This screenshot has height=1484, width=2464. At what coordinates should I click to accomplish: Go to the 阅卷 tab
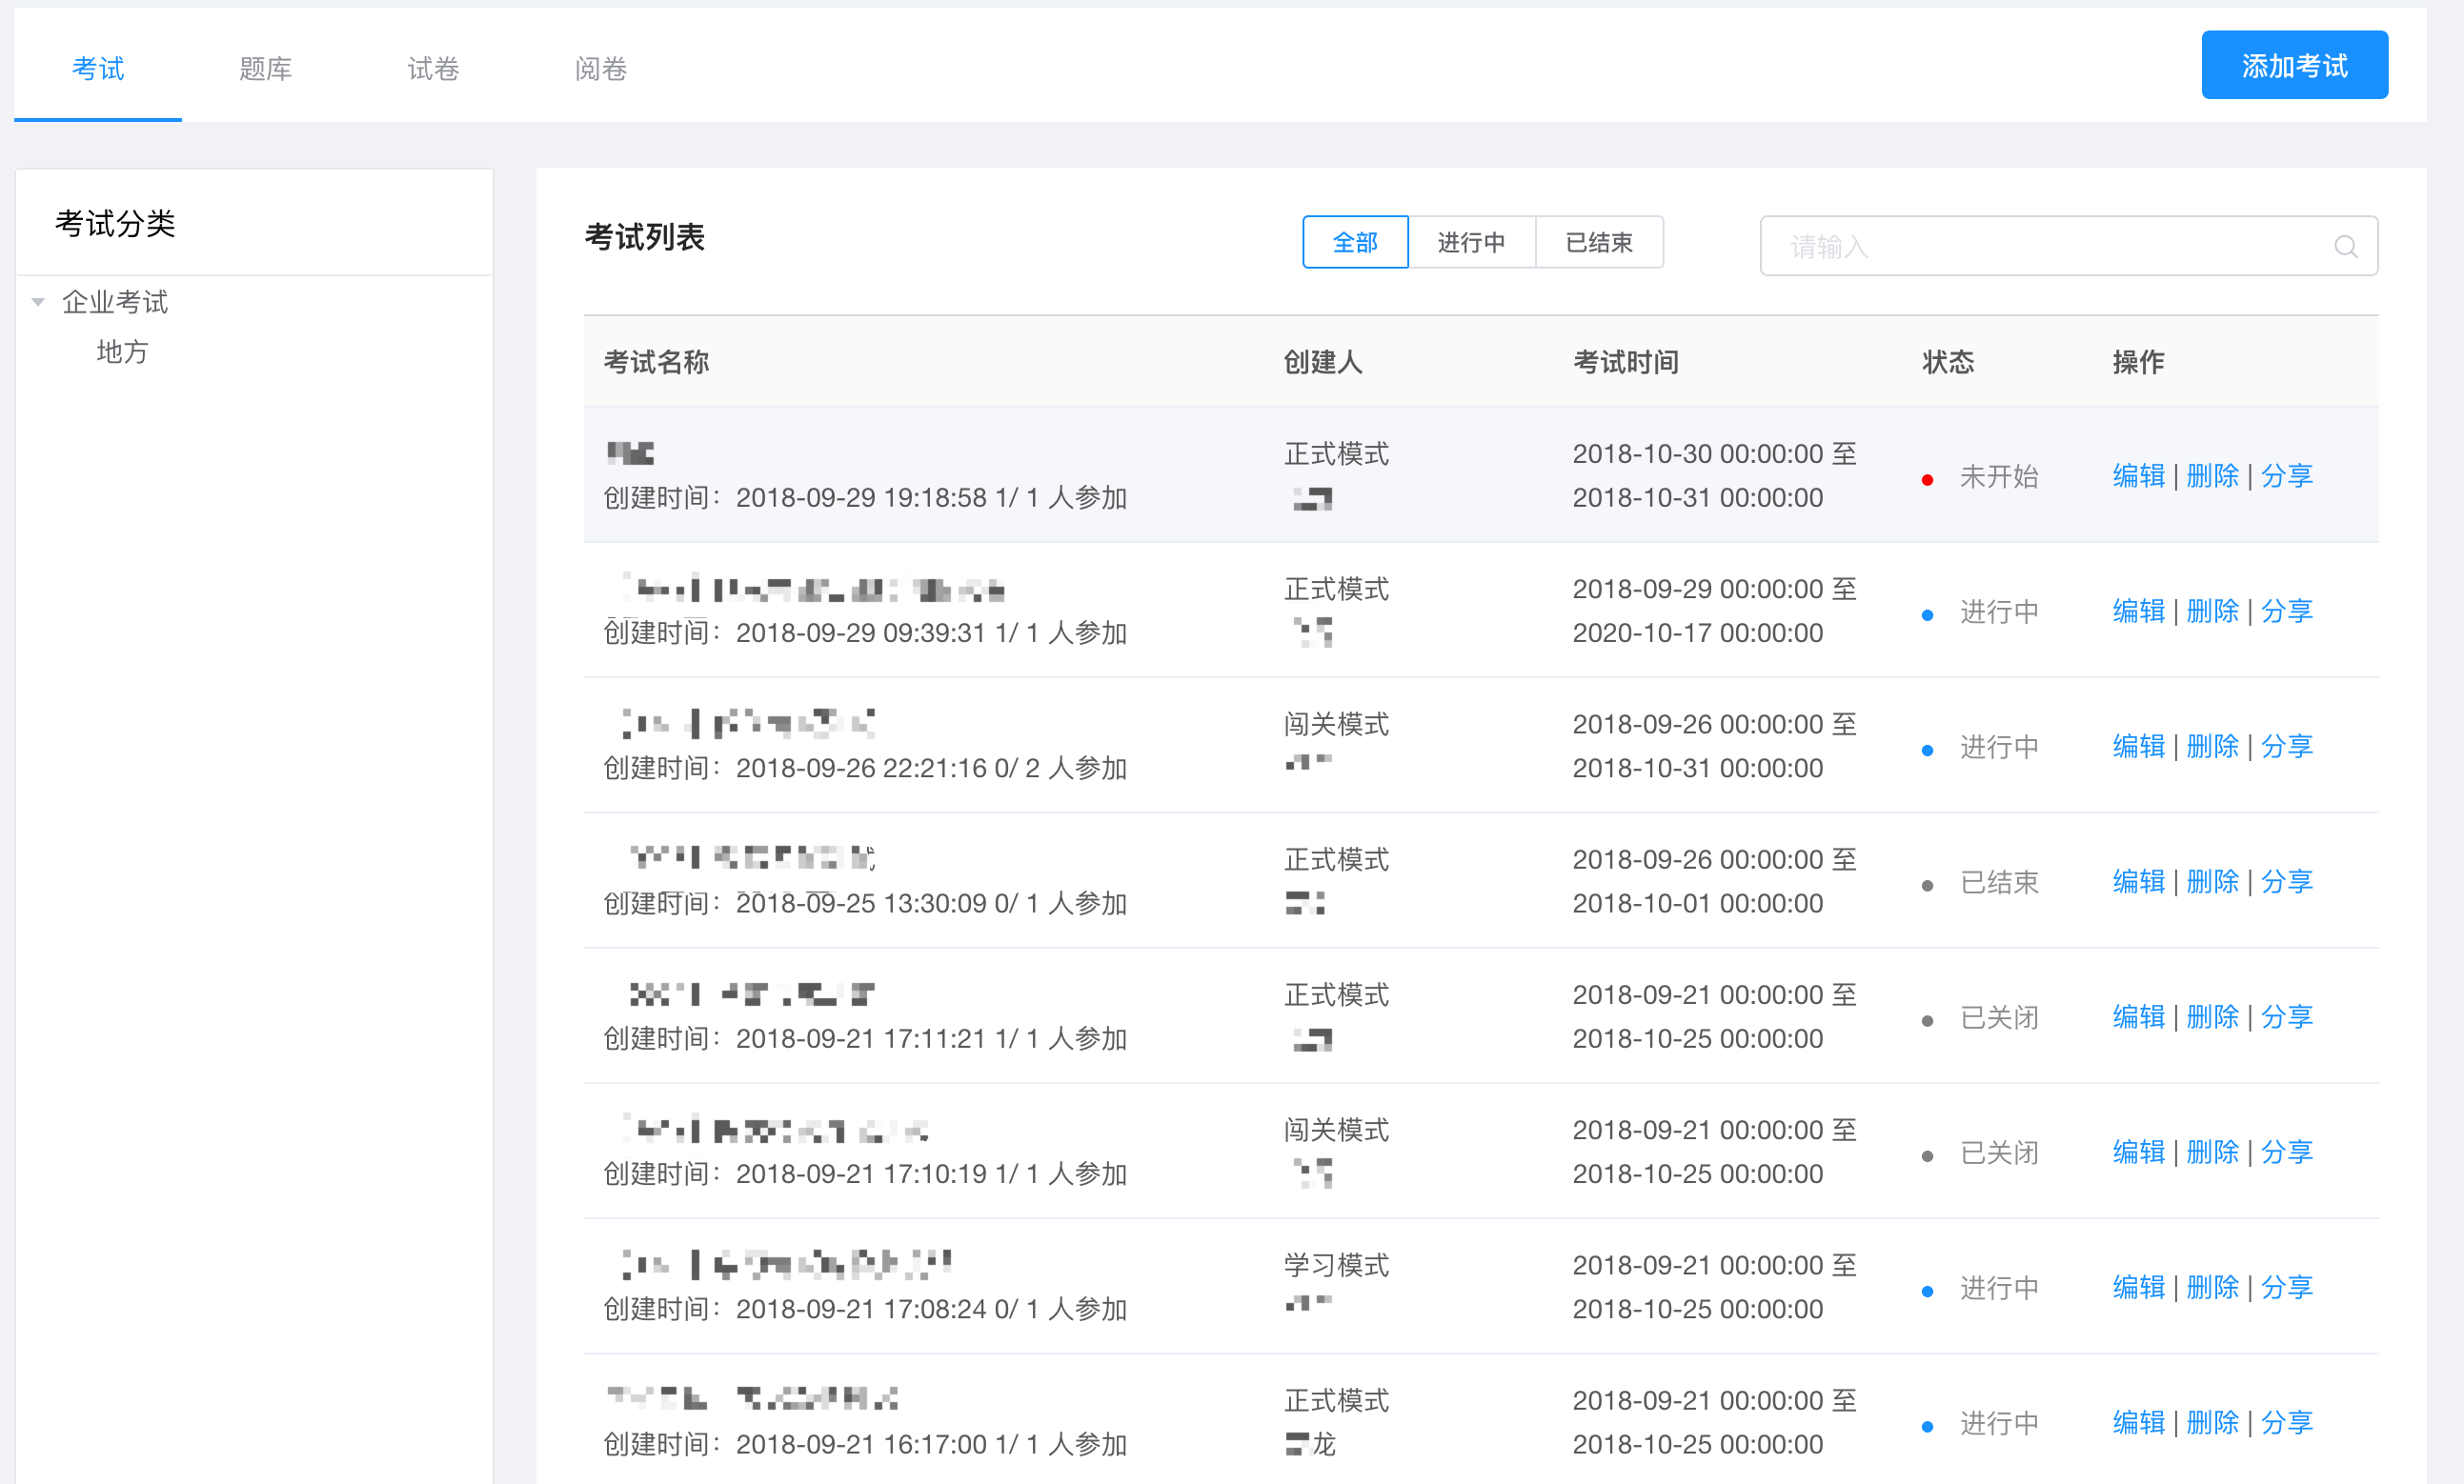pyautogui.click(x=601, y=68)
